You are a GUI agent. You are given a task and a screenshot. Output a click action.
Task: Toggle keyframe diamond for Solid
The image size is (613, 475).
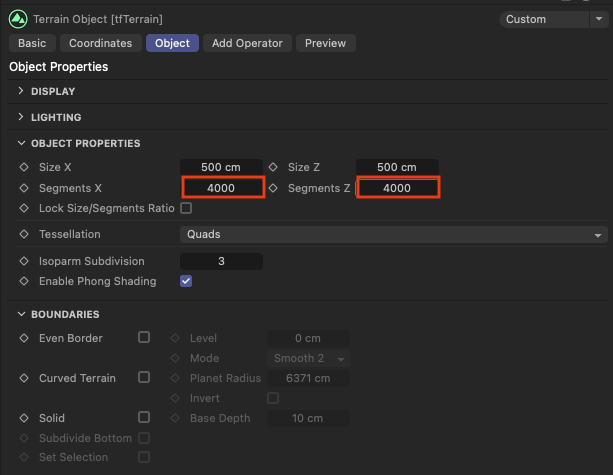tap(24, 418)
